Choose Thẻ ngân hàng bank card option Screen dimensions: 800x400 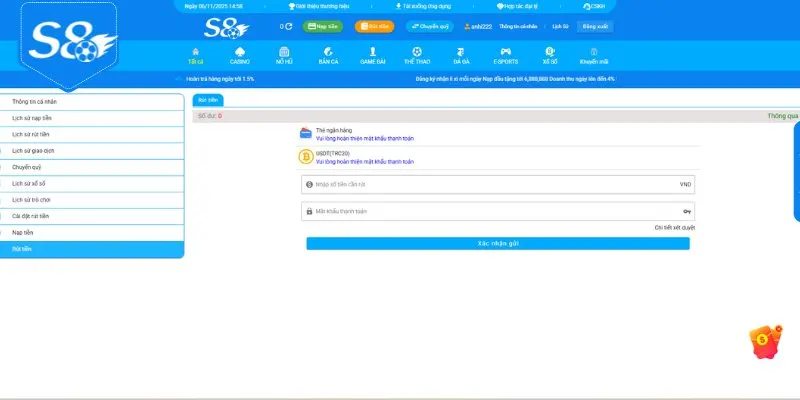point(306,133)
